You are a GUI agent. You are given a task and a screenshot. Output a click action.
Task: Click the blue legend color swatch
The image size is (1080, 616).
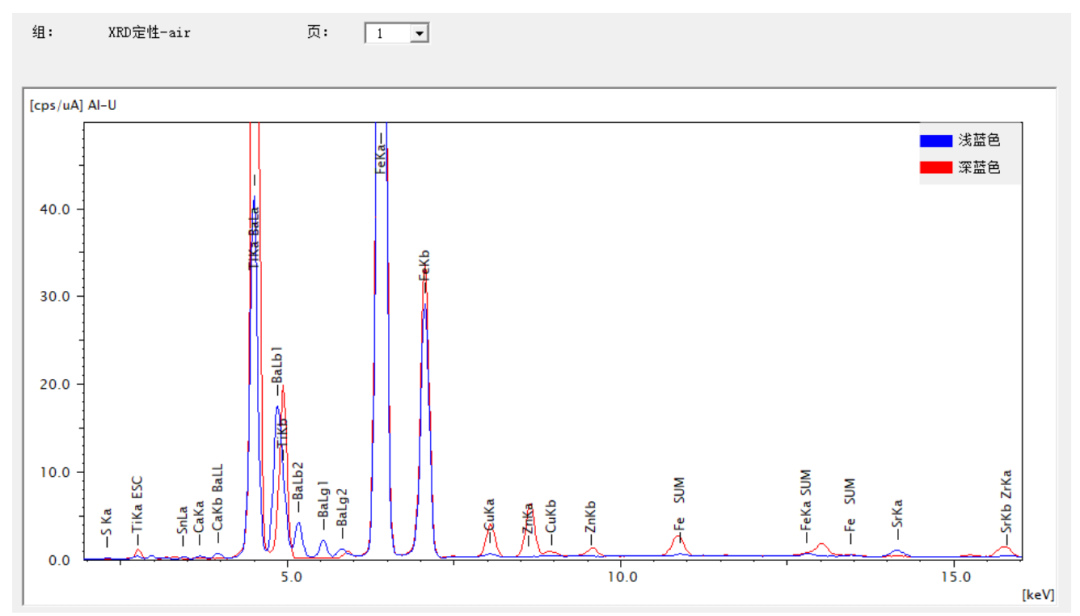point(935,141)
